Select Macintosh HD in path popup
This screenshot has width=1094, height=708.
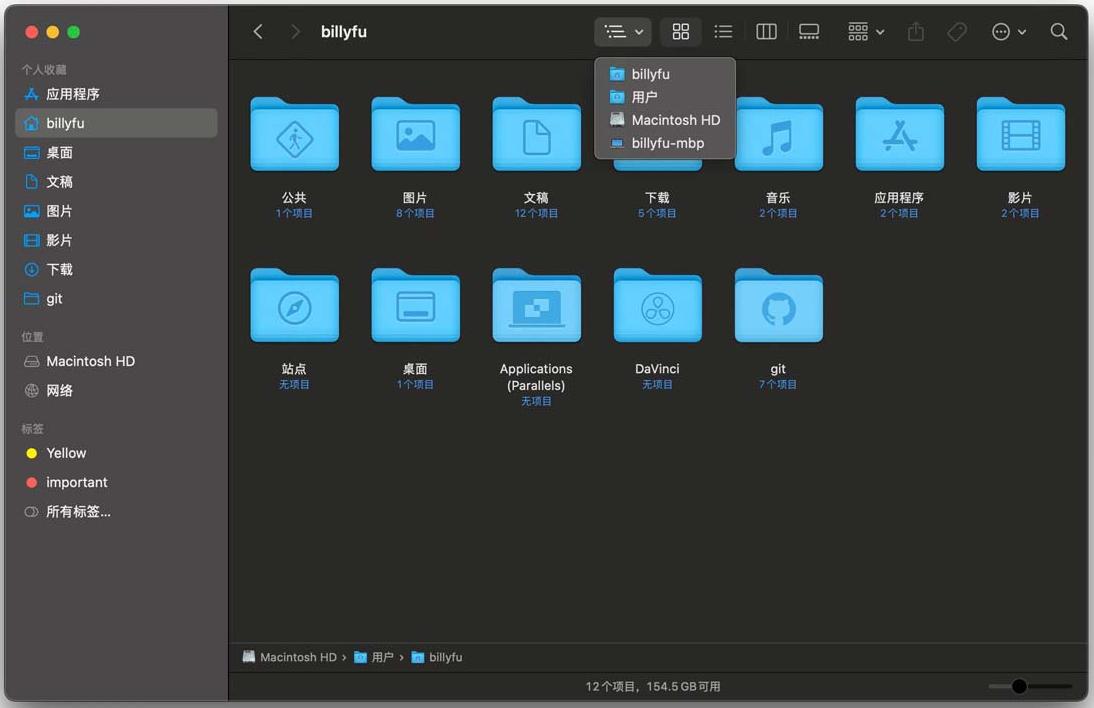tap(675, 120)
